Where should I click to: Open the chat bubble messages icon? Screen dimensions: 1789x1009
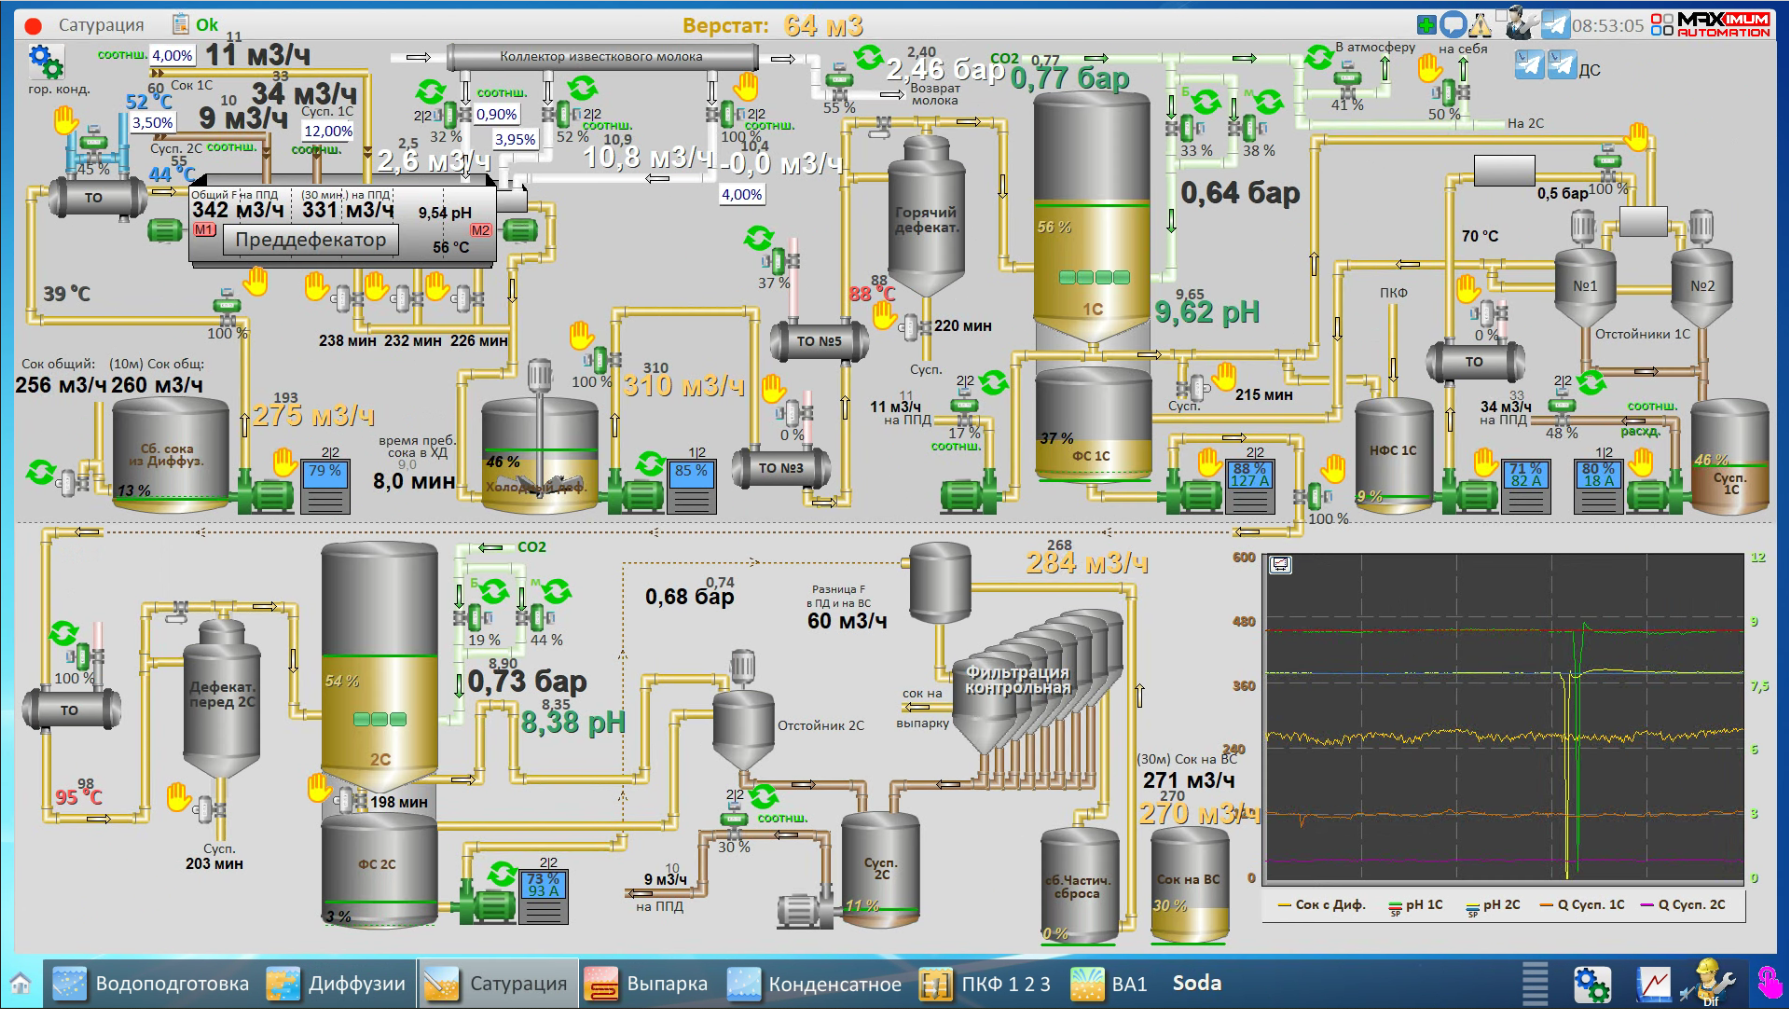(x=1453, y=25)
